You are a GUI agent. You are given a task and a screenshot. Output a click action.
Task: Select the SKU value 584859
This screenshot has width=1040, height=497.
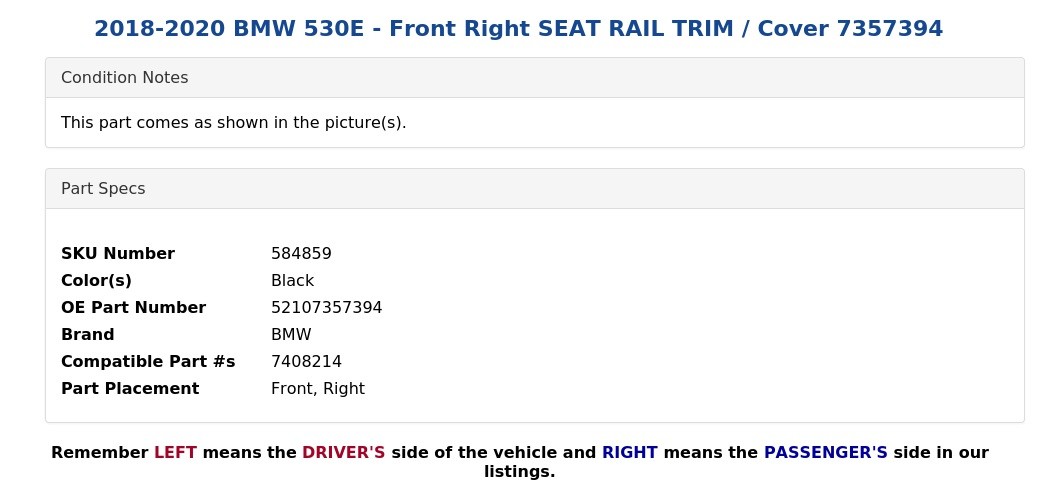(x=301, y=254)
